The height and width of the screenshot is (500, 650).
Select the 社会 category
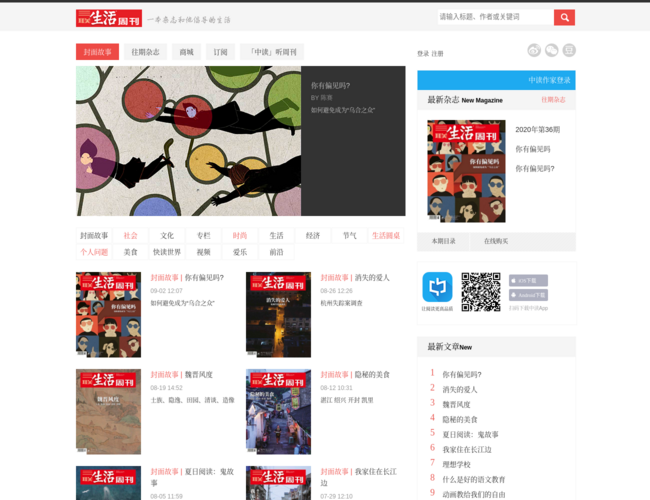[131, 235]
